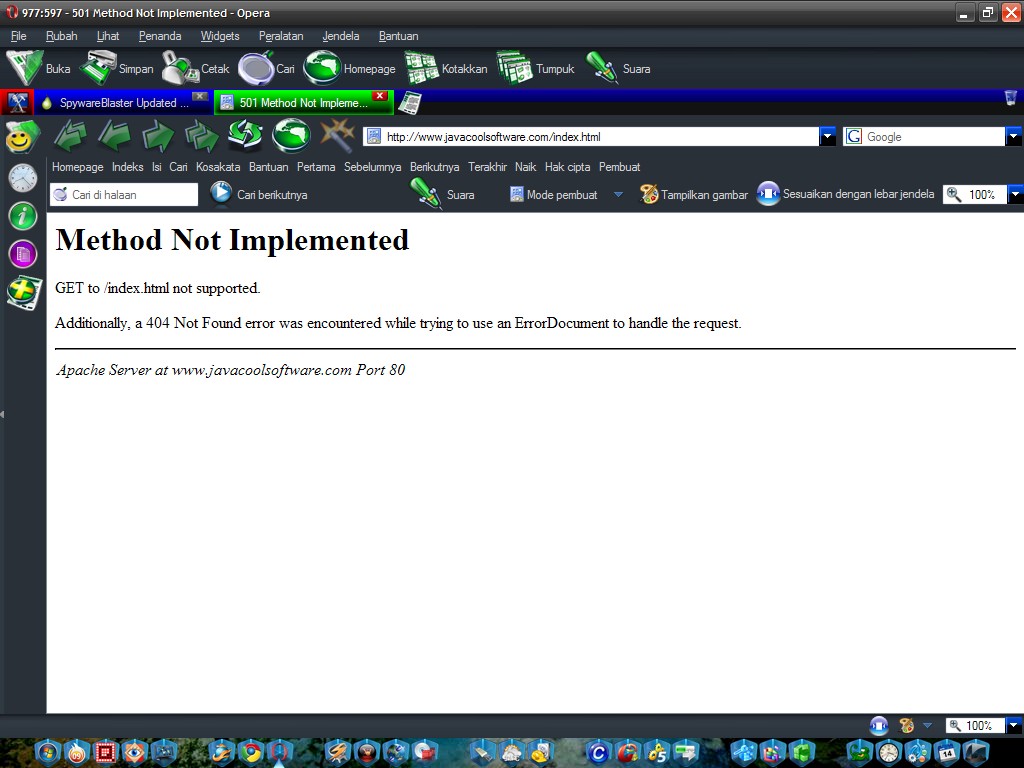The width and height of the screenshot is (1024, 768).
Task: Toggle fit-to-width icon in the status bar
Action: coord(879,726)
